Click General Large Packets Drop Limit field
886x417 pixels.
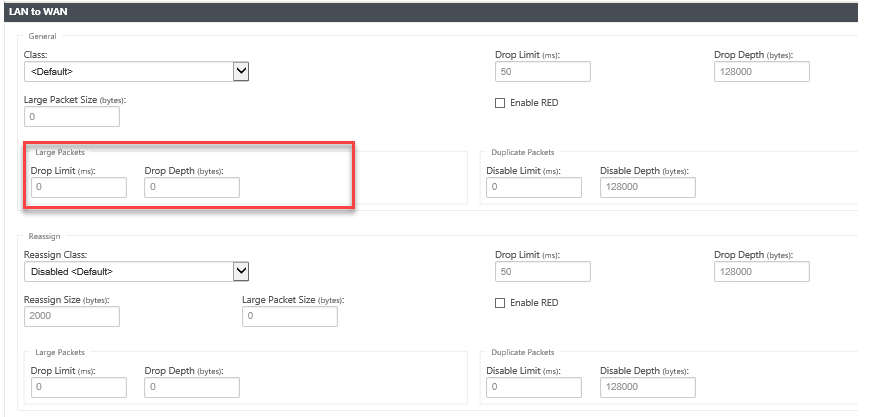coord(79,188)
